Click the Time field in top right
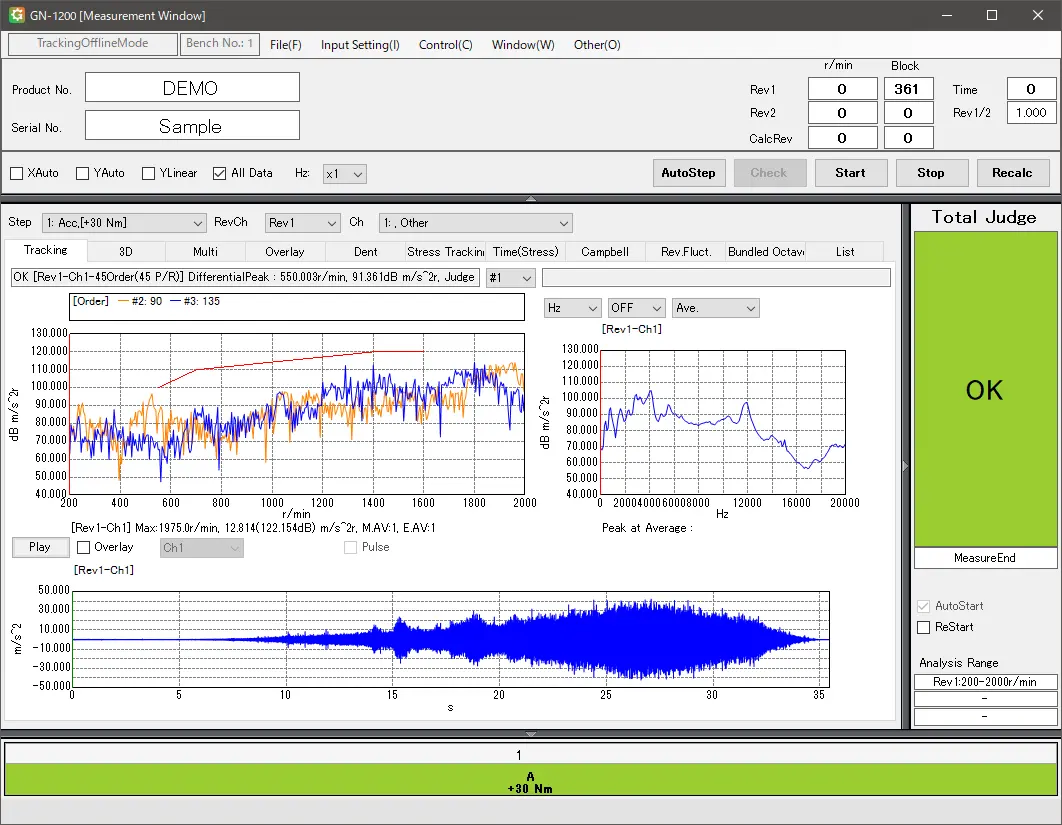The width and height of the screenshot is (1062, 825). pos(1032,89)
